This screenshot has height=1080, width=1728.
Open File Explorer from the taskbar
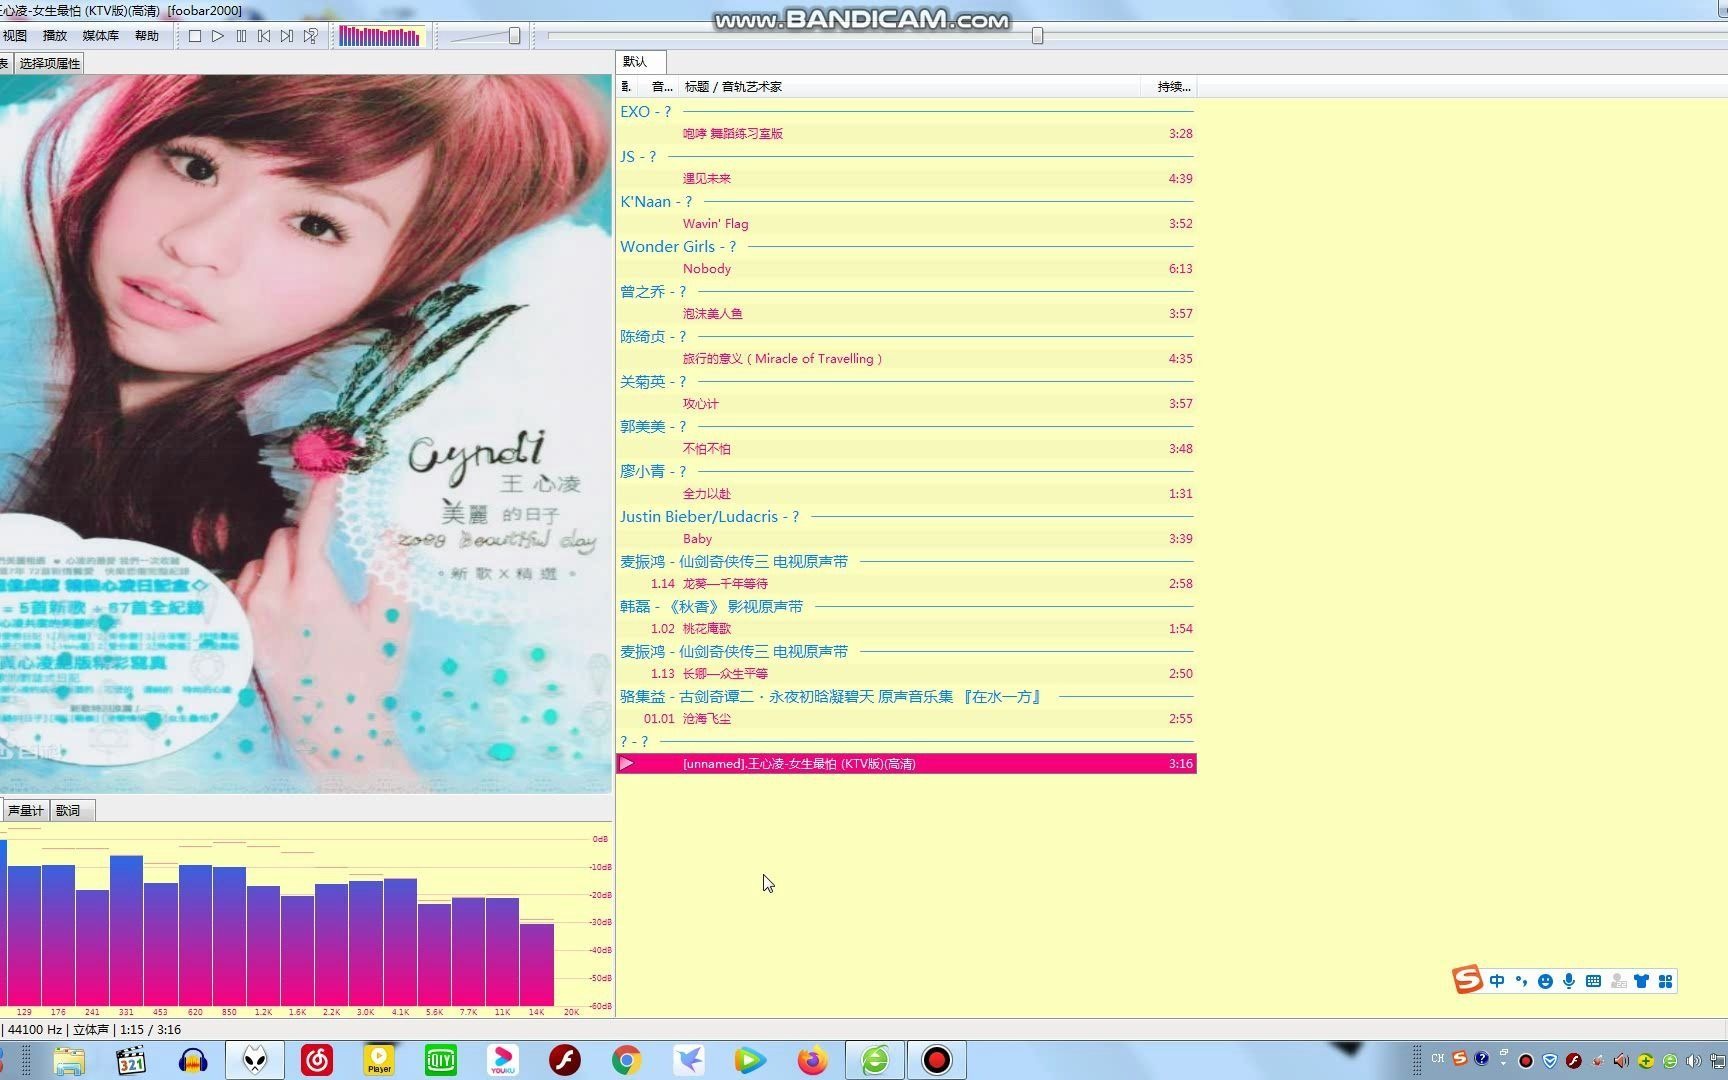[69, 1060]
